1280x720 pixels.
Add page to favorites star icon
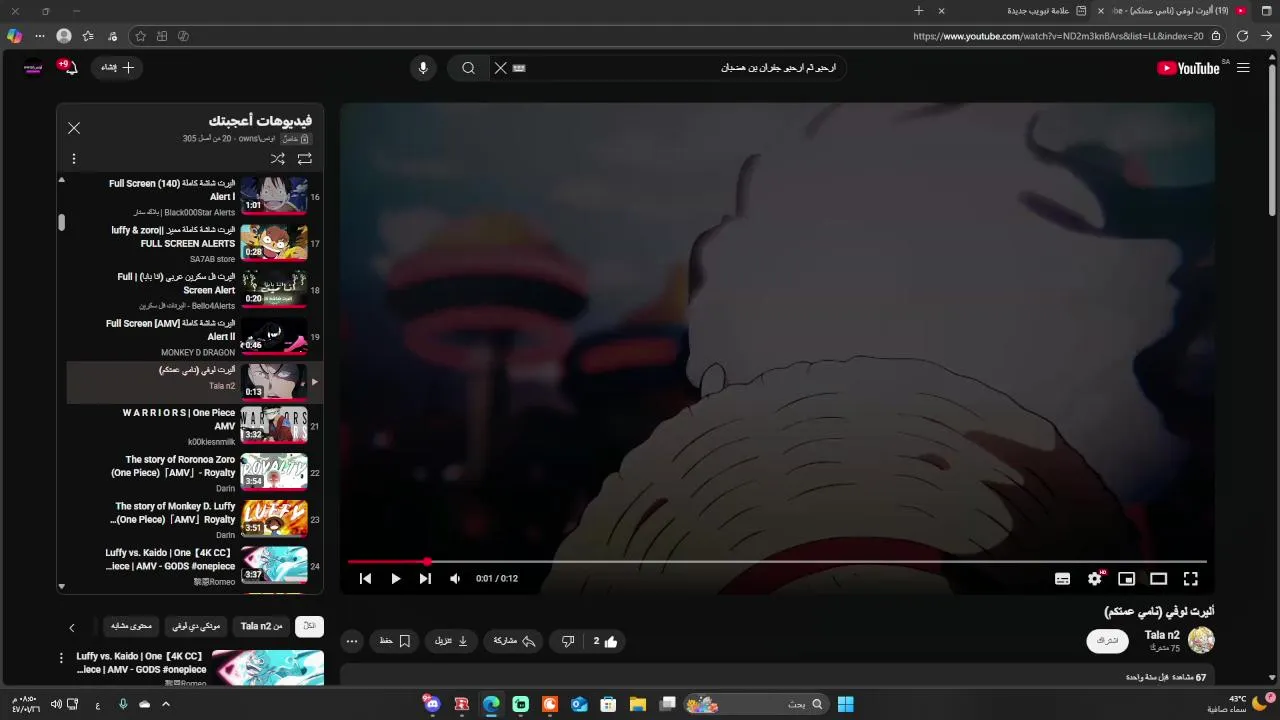tap(140, 36)
